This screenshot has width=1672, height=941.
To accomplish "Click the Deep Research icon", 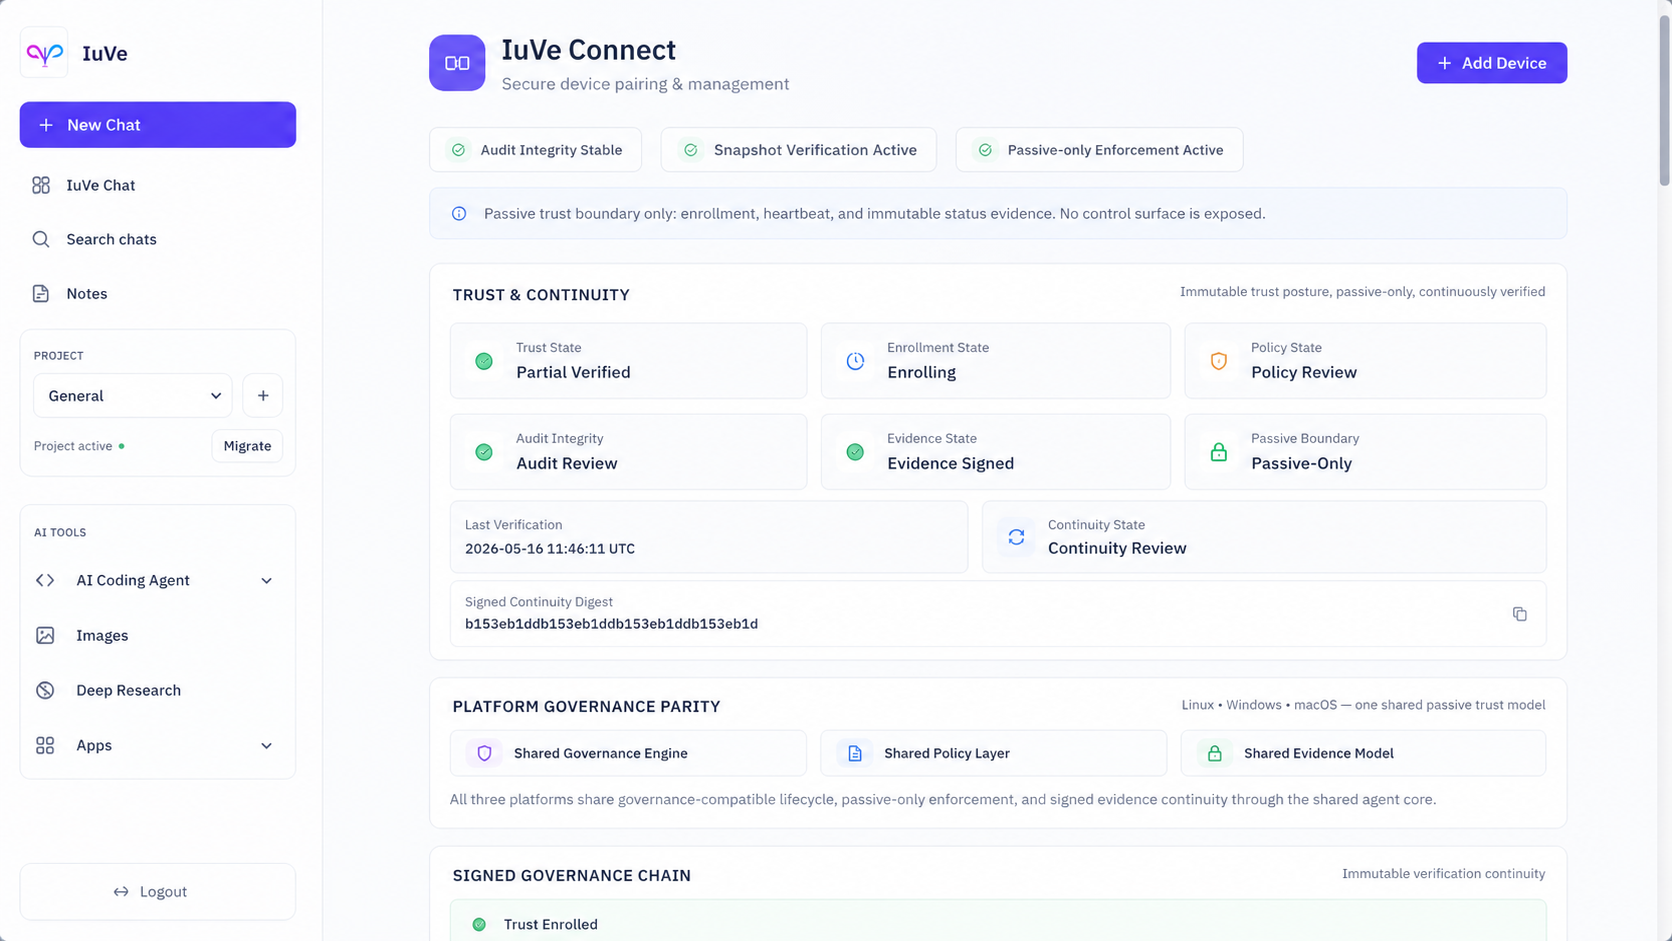I will tap(45, 690).
